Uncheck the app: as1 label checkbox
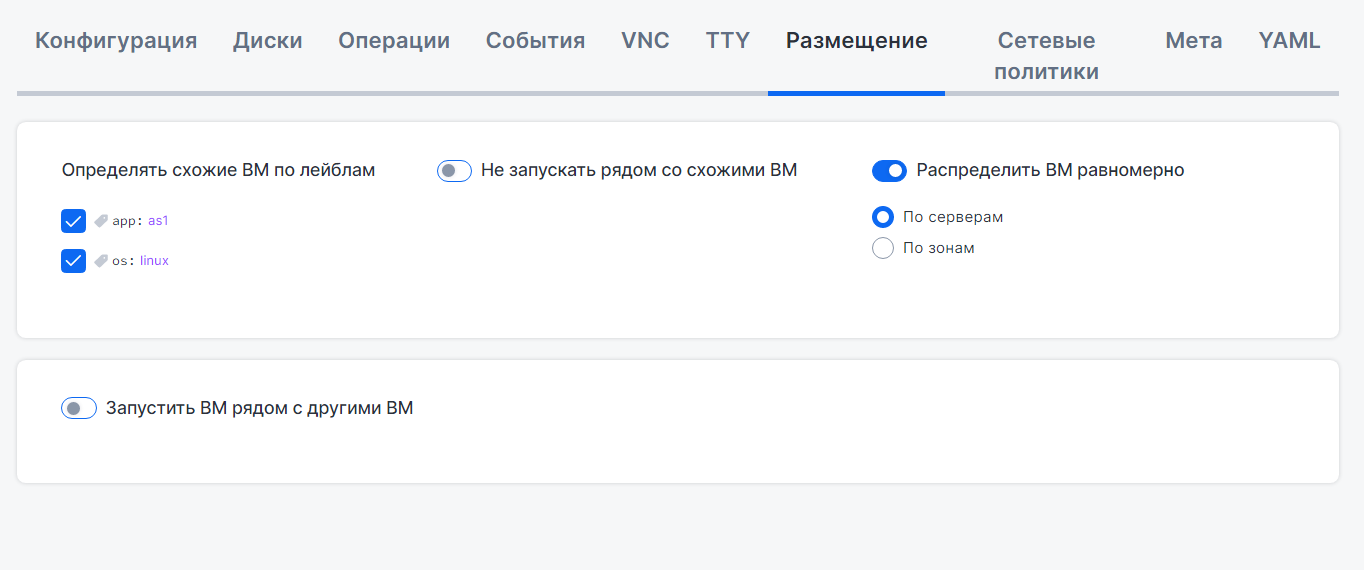Screen dimensions: 1364x570 click(74, 221)
